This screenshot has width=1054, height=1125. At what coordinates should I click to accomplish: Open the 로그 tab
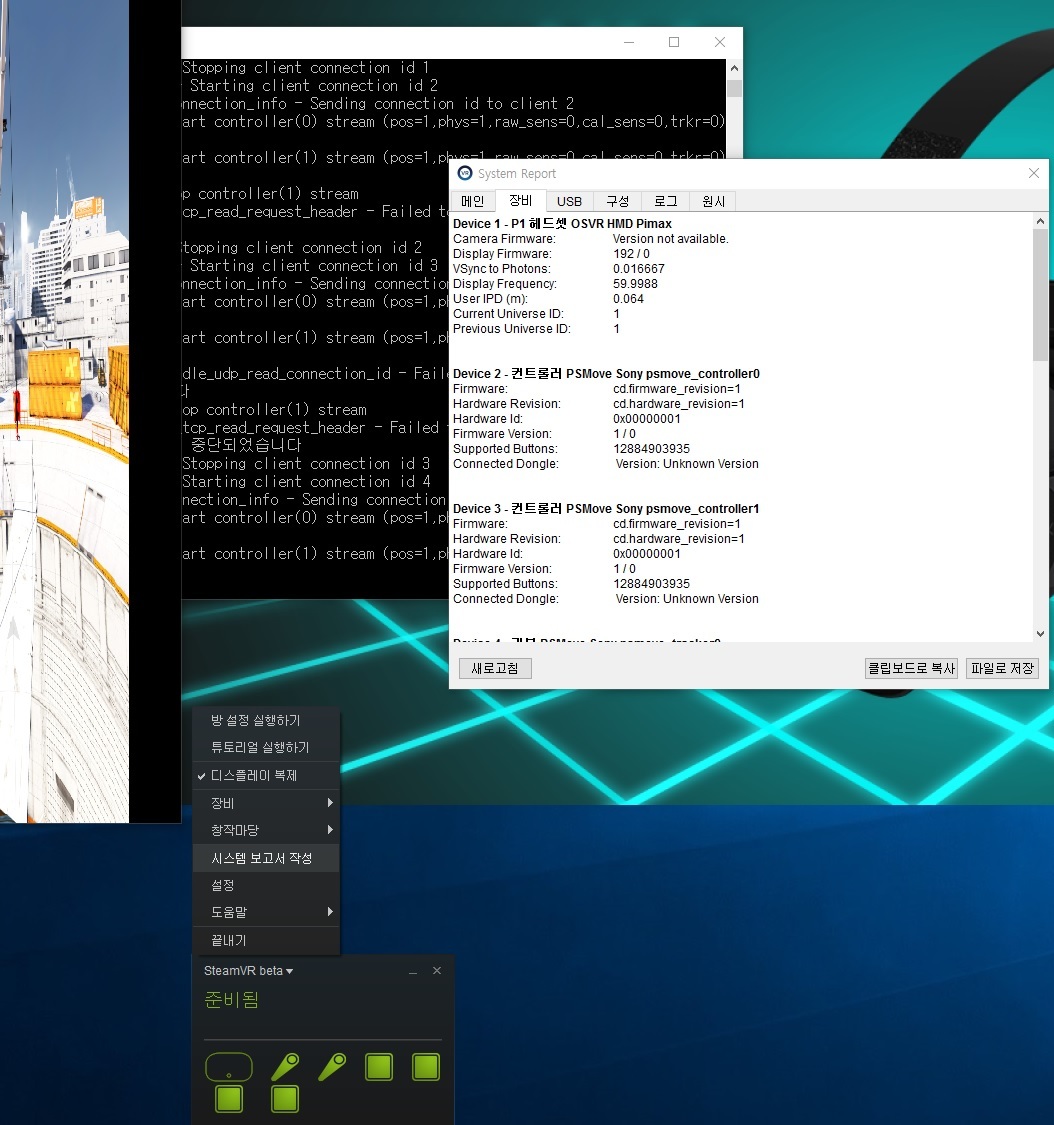pyautogui.click(x=666, y=202)
